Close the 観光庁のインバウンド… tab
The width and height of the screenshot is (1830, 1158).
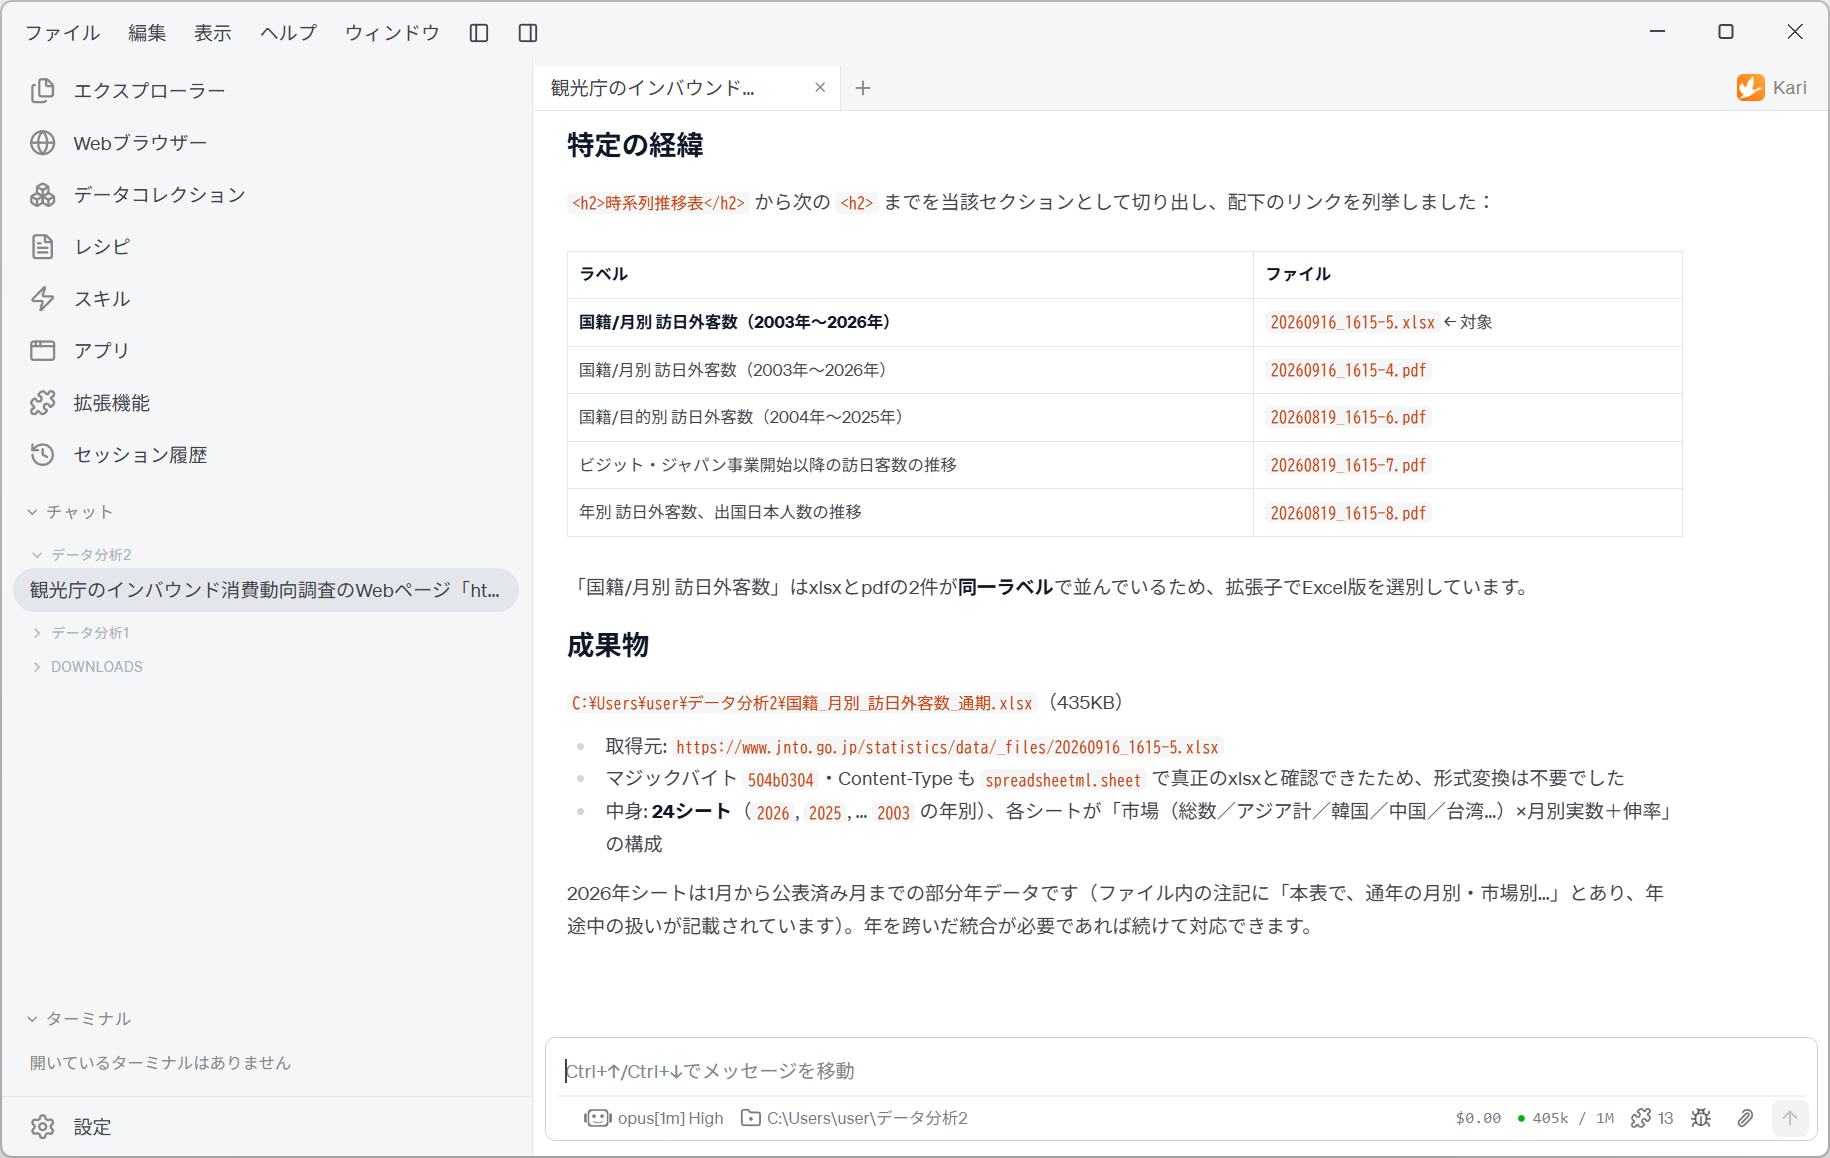pyautogui.click(x=820, y=88)
